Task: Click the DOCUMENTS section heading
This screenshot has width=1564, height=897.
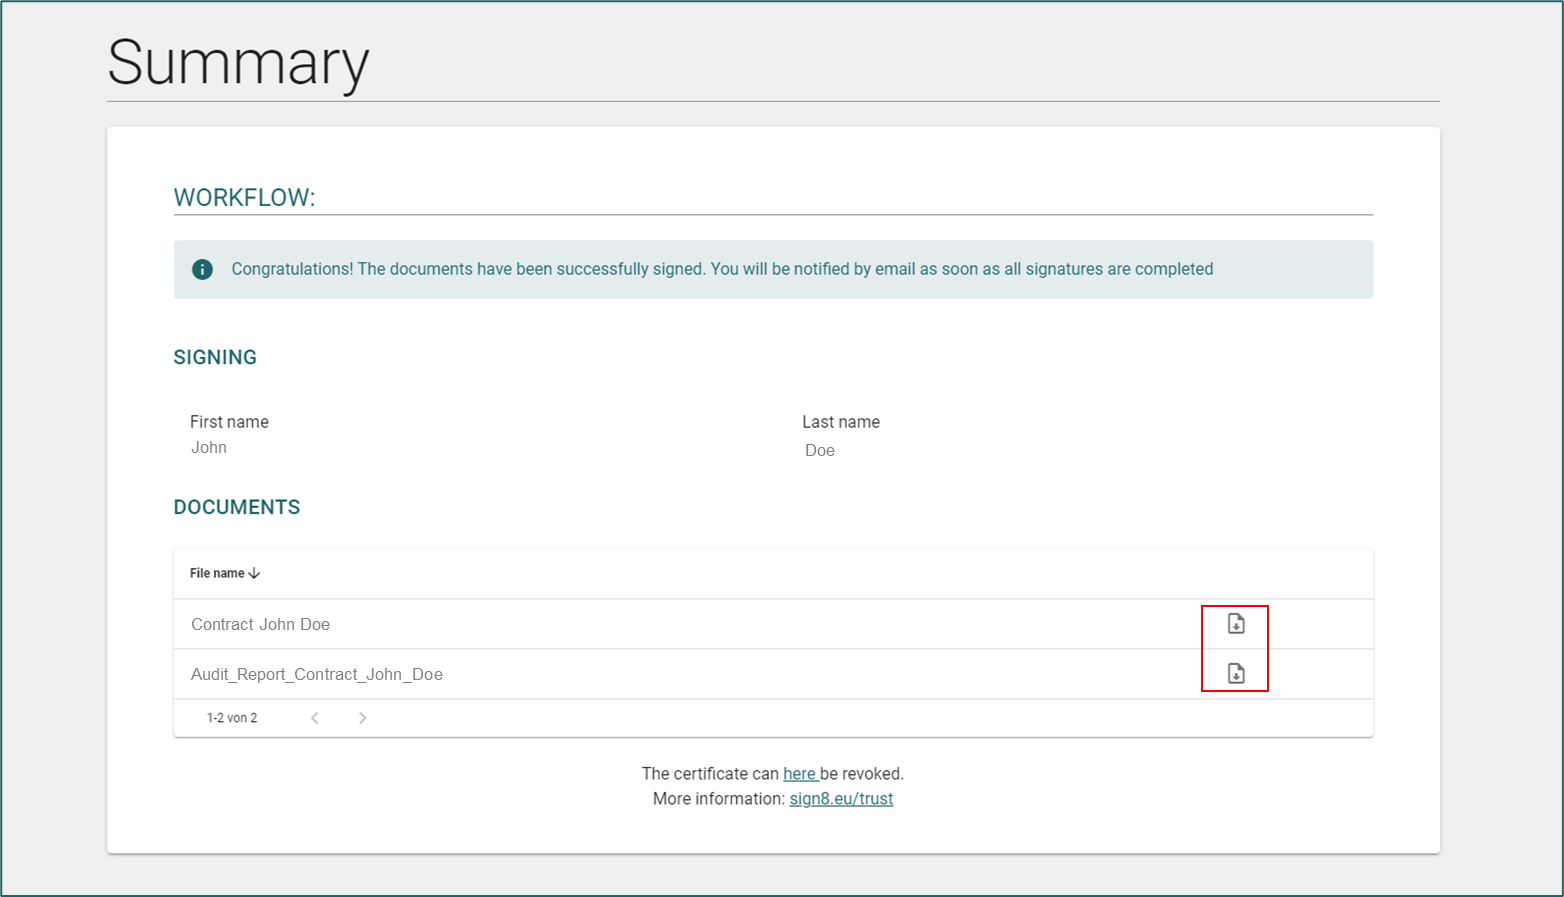Action: coord(237,507)
